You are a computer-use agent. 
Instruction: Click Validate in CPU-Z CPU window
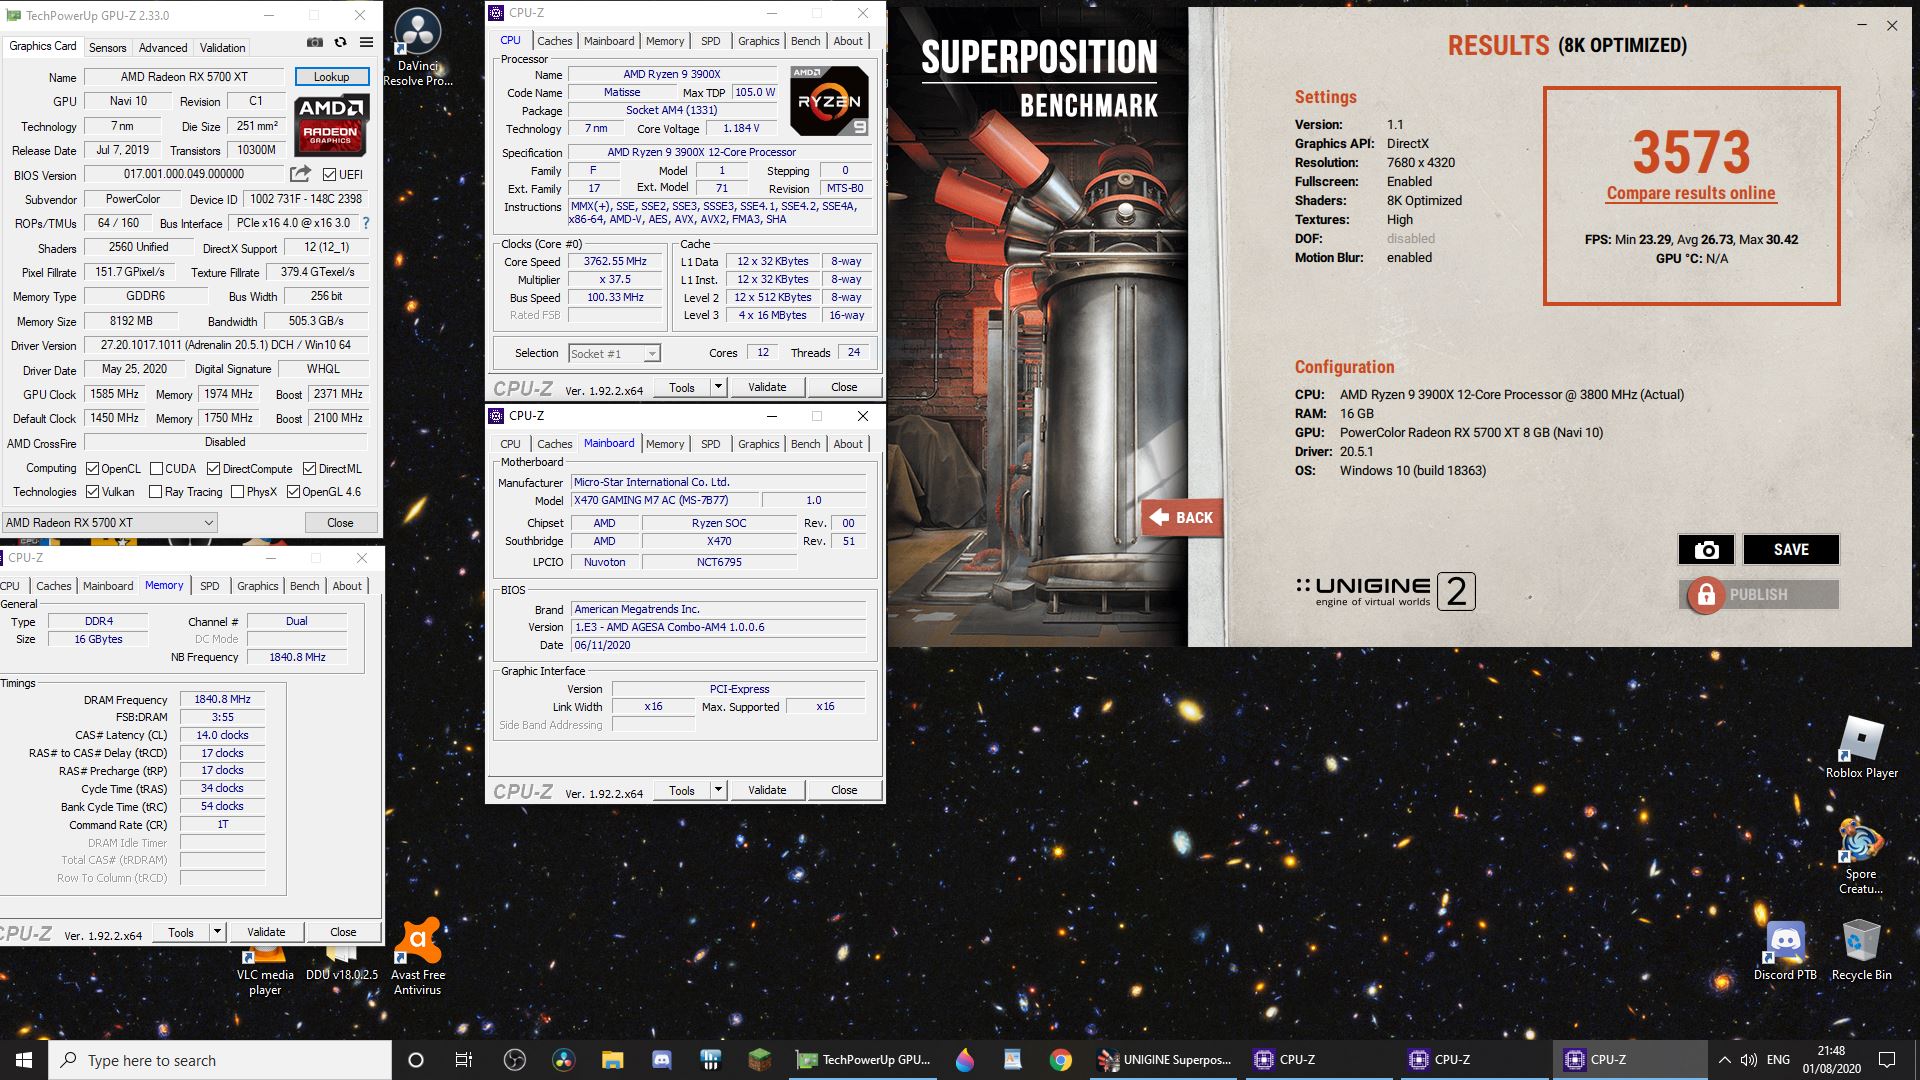[767, 387]
